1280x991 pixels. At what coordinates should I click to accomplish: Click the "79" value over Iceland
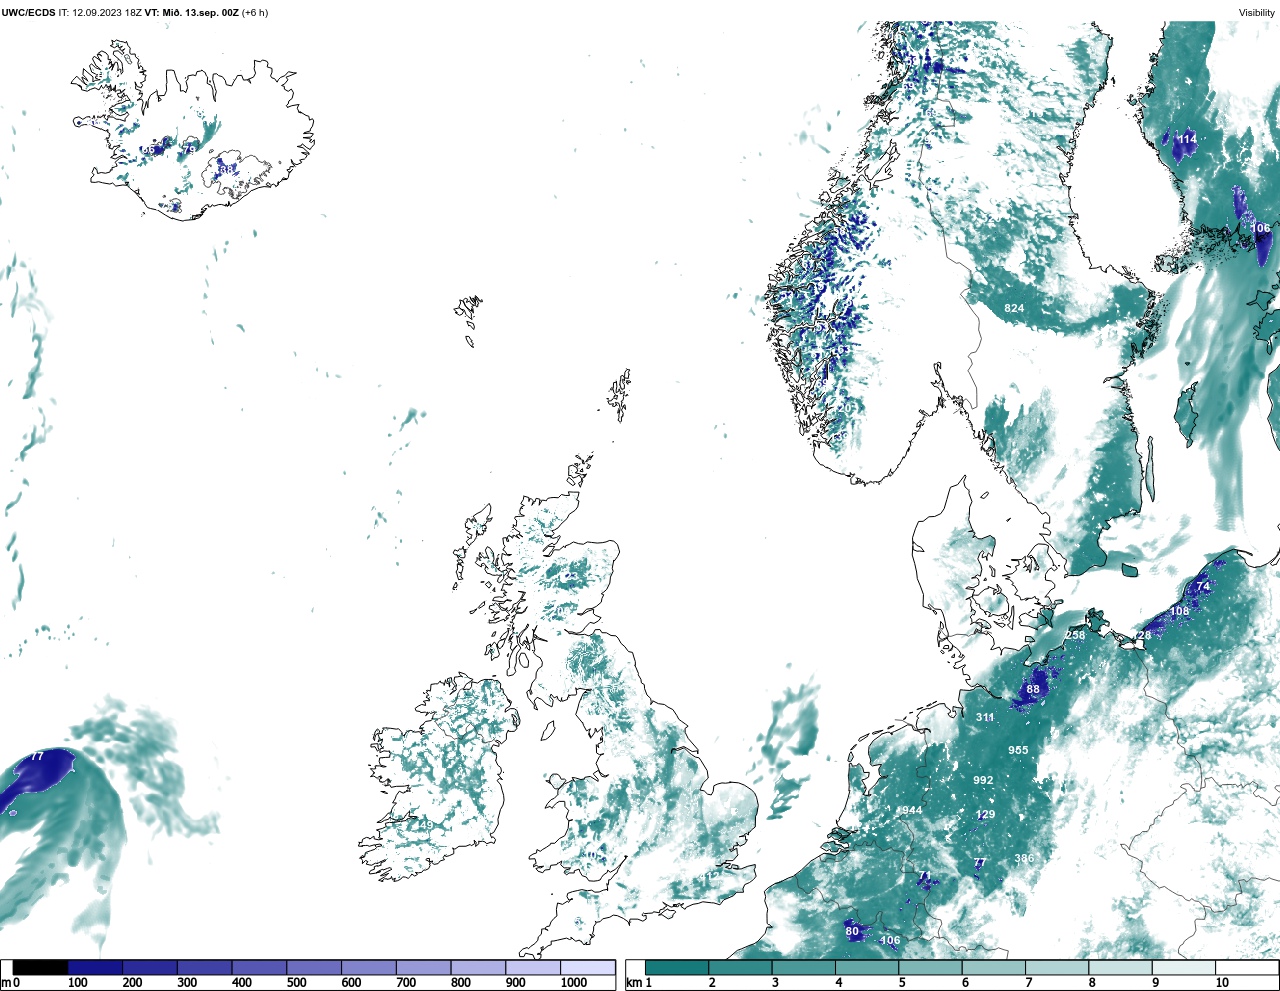click(x=188, y=150)
